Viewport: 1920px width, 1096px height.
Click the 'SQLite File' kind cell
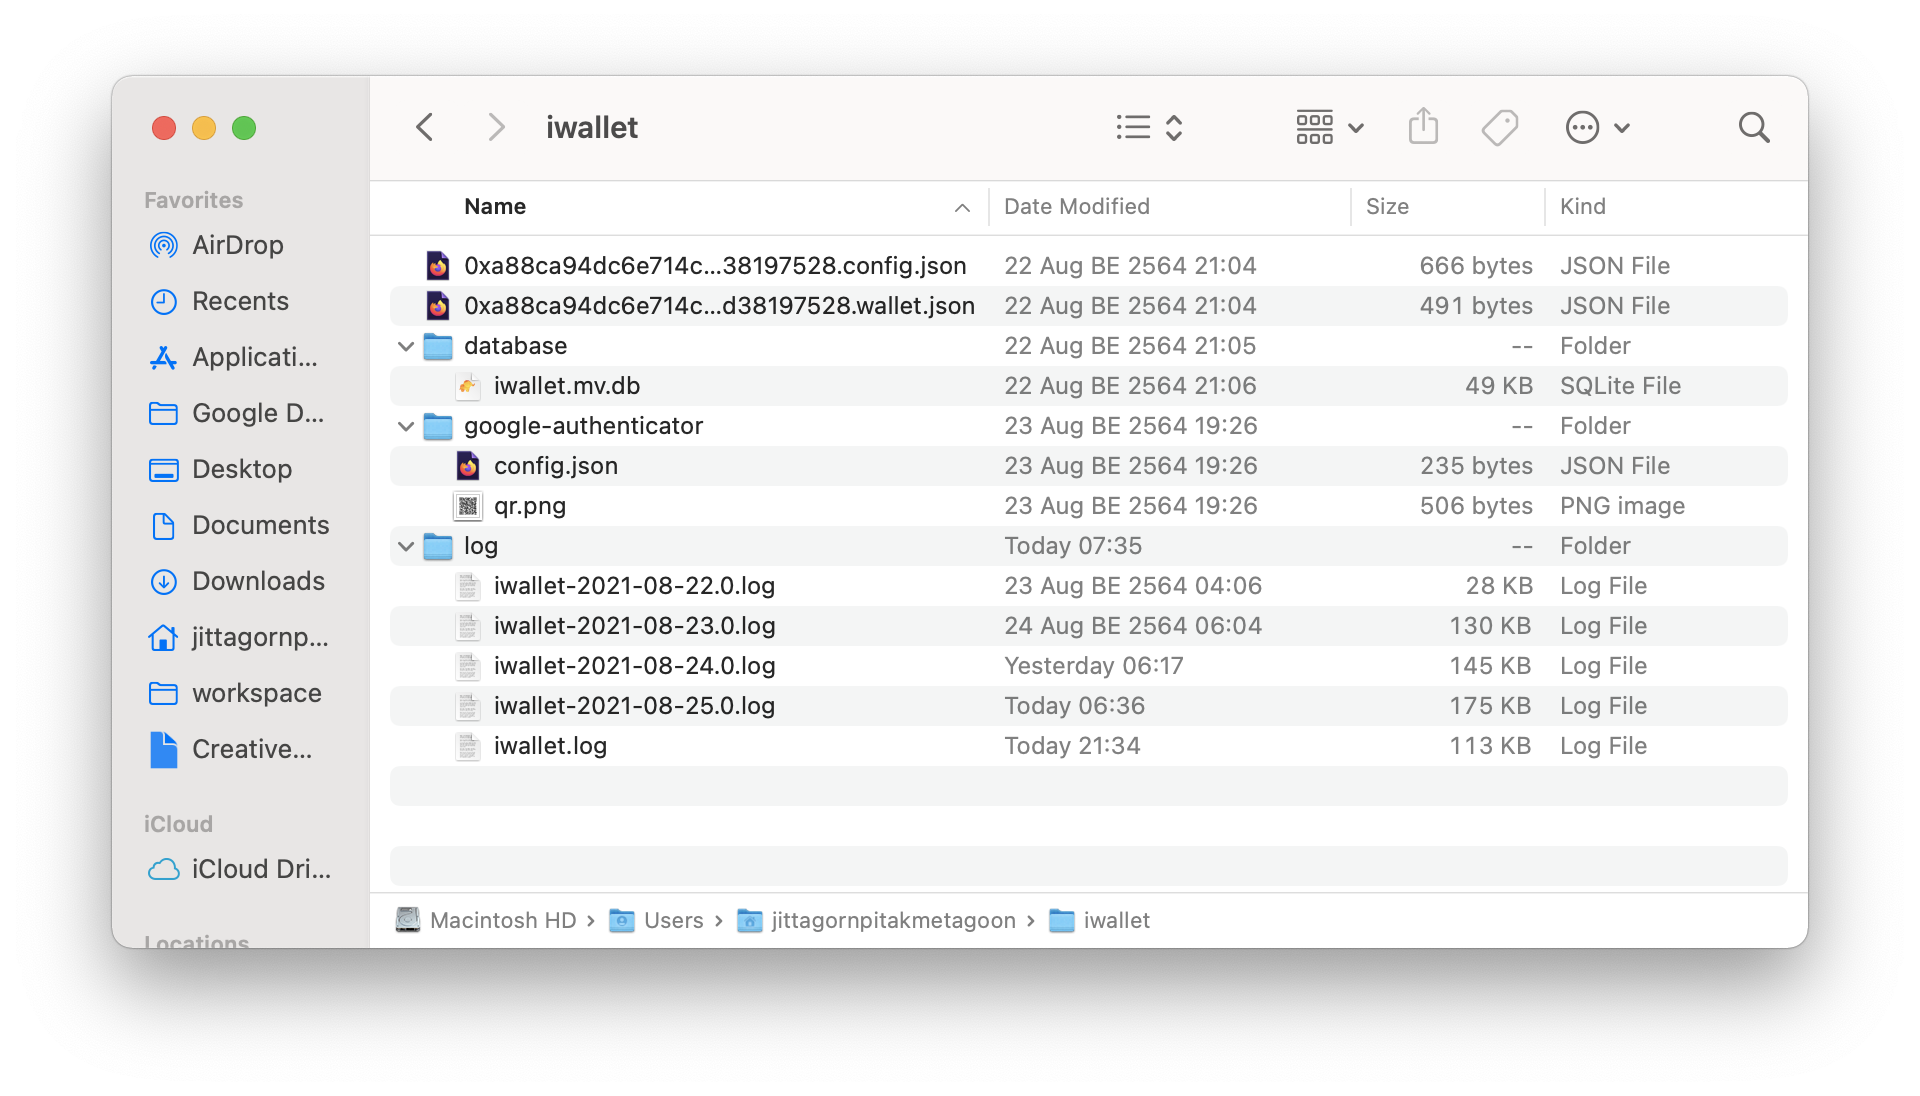tap(1620, 386)
